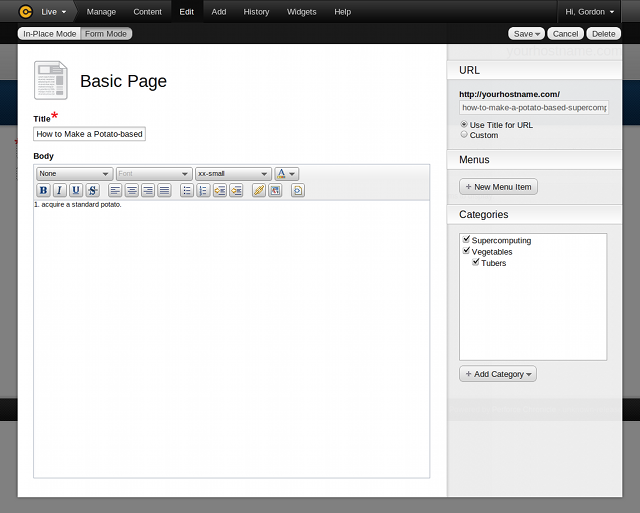
Task: Insert a bulleted list
Action: (x=187, y=190)
